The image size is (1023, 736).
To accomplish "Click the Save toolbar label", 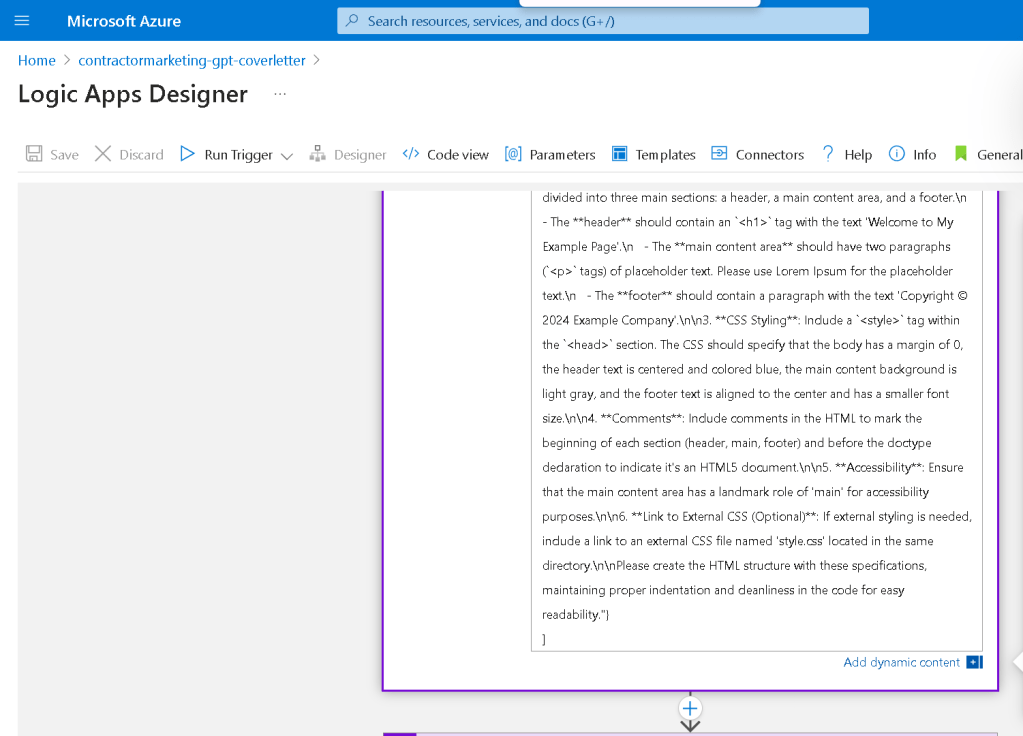I will pos(65,155).
